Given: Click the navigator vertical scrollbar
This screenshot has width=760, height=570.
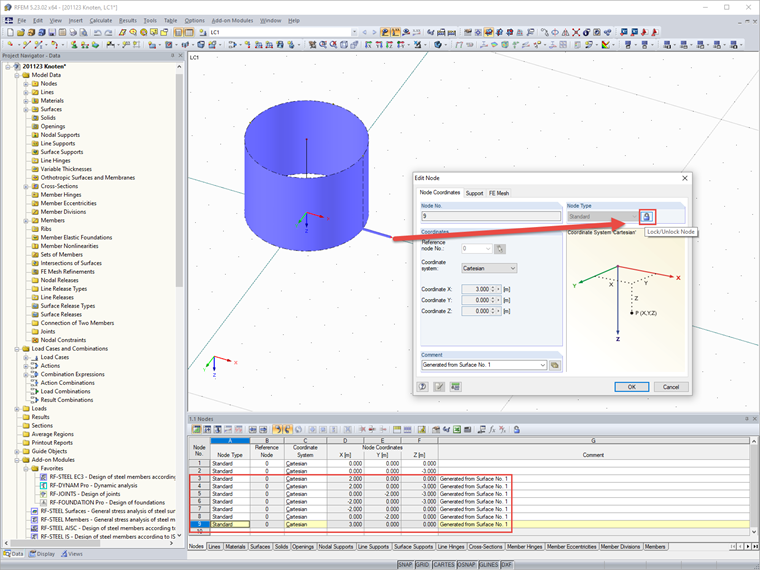Looking at the screenshot, I should pyautogui.click(x=179, y=179).
